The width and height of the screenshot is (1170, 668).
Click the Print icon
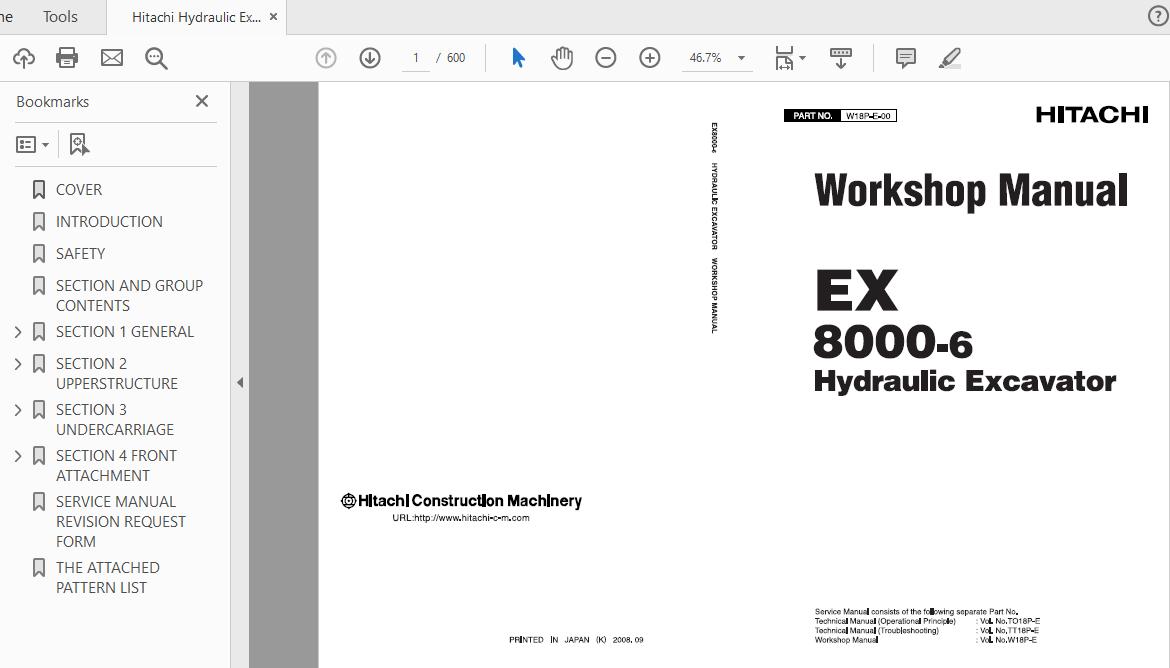67,57
